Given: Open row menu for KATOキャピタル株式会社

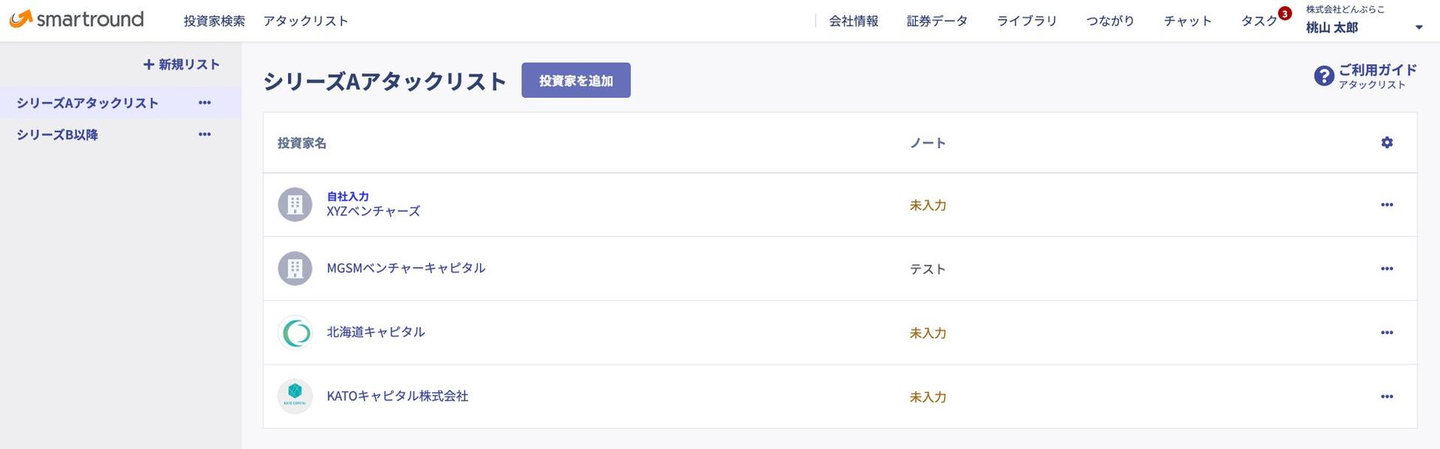Looking at the screenshot, I should coord(1386,397).
